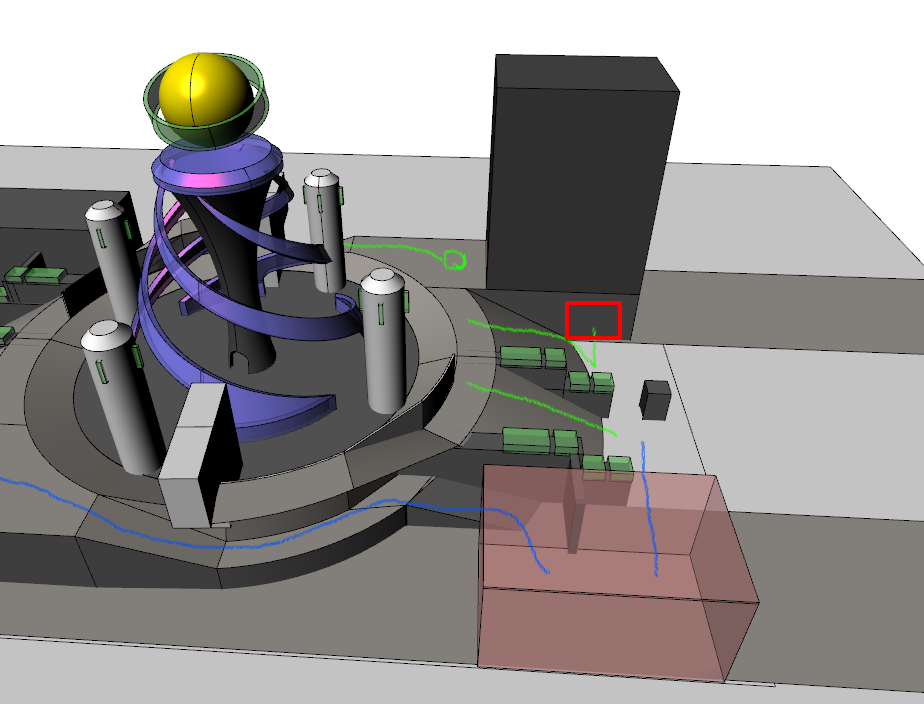Select the green scribbled loop sketch
924x704 pixels.
tap(454, 260)
